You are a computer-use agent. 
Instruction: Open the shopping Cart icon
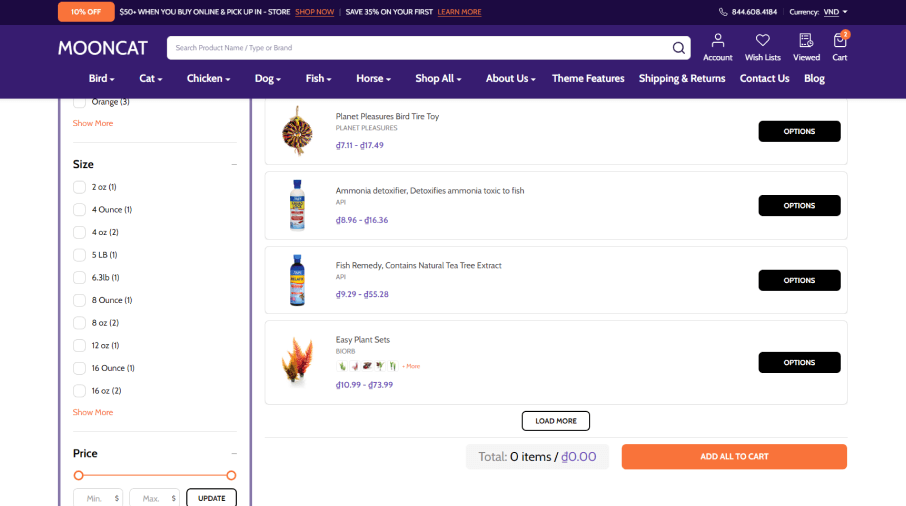pos(840,40)
